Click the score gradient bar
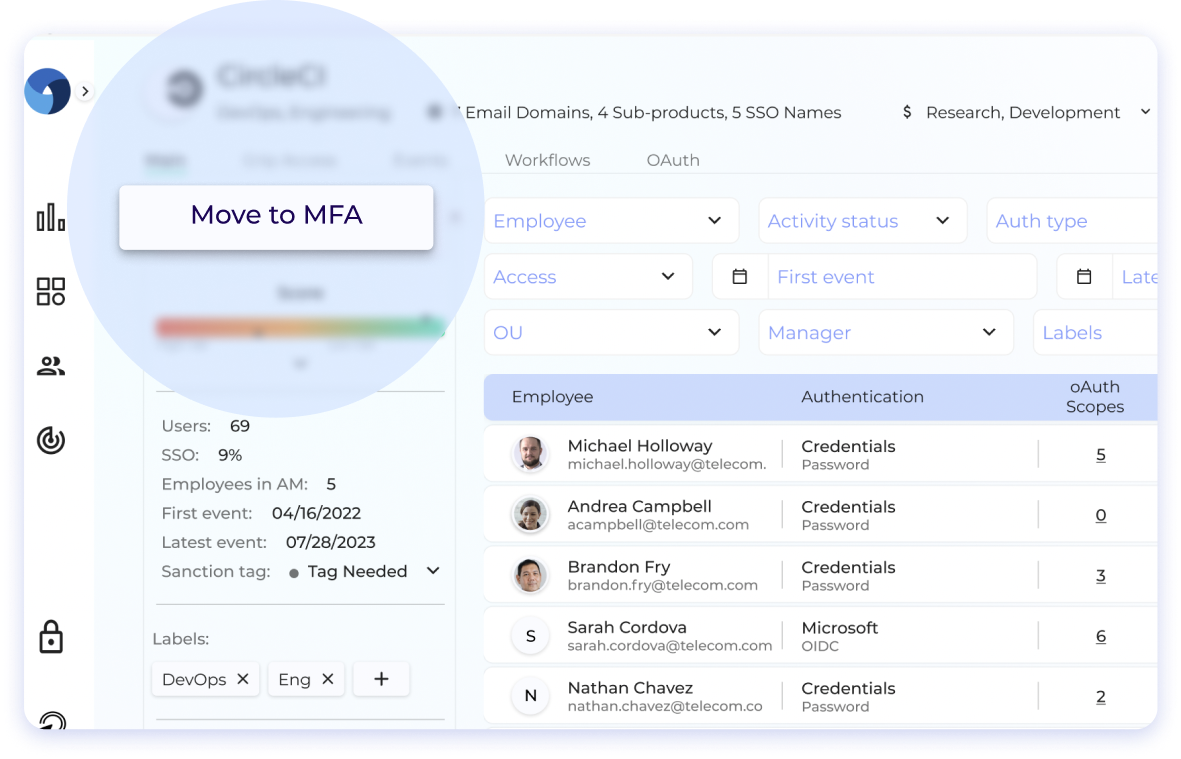Image resolution: width=1181 pixels, height=759 pixels. [300, 327]
